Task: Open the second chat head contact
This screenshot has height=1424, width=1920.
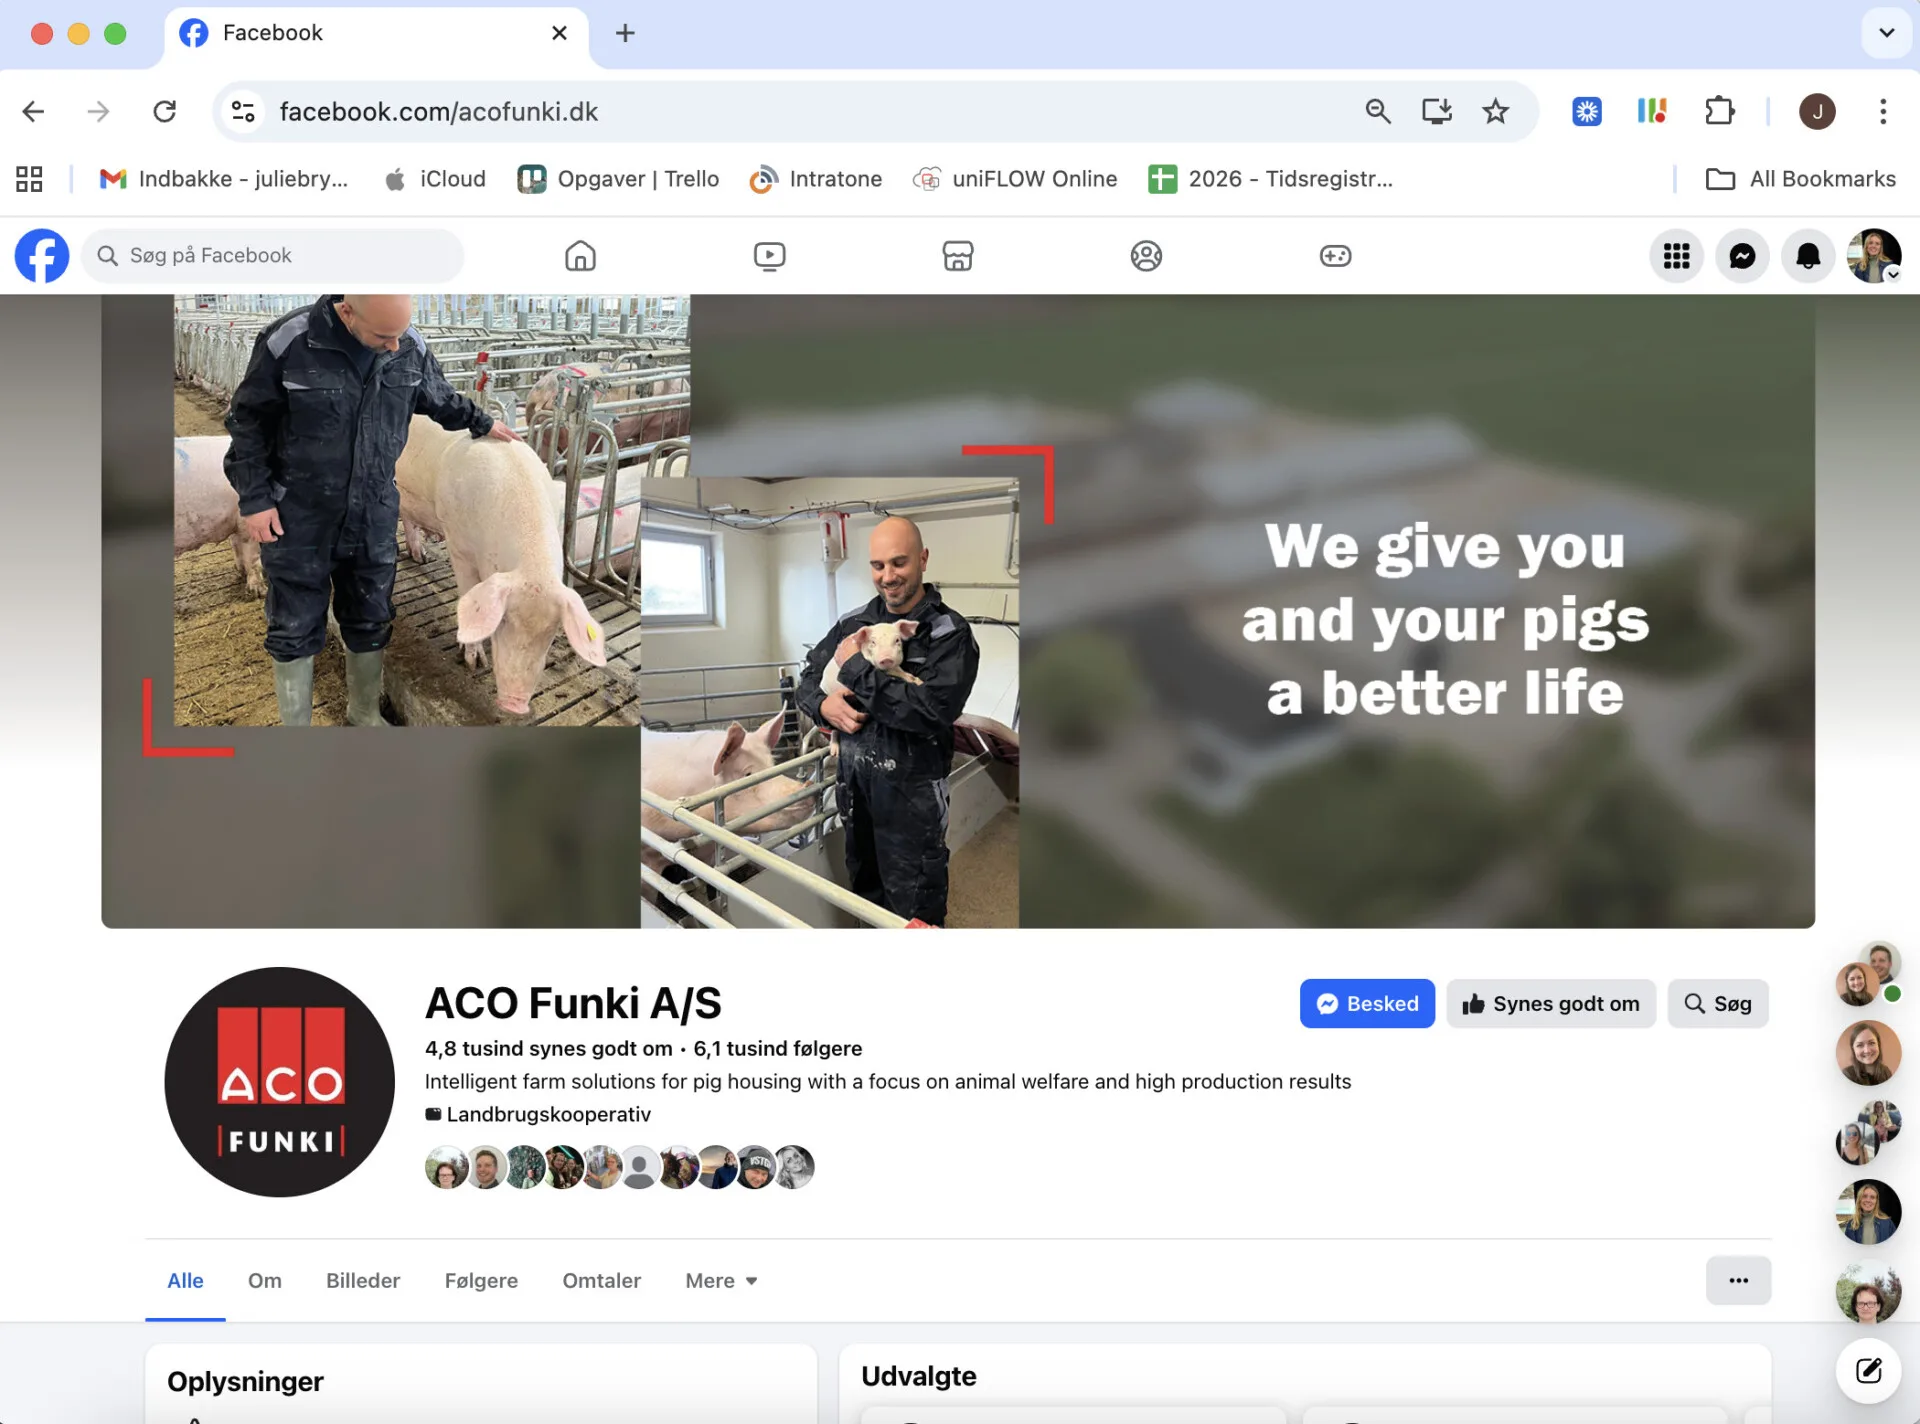Action: point(1868,1053)
